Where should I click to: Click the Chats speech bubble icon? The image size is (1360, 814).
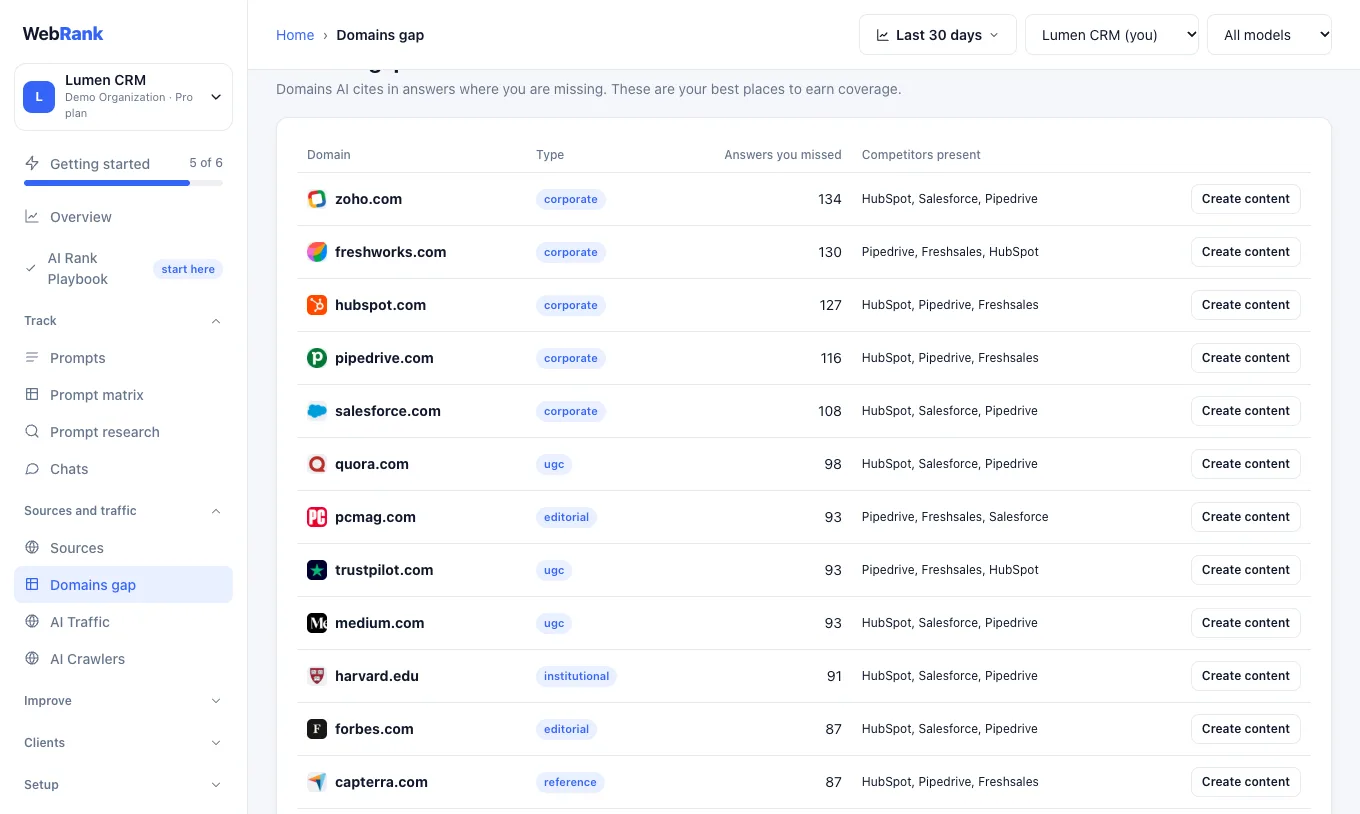point(32,469)
